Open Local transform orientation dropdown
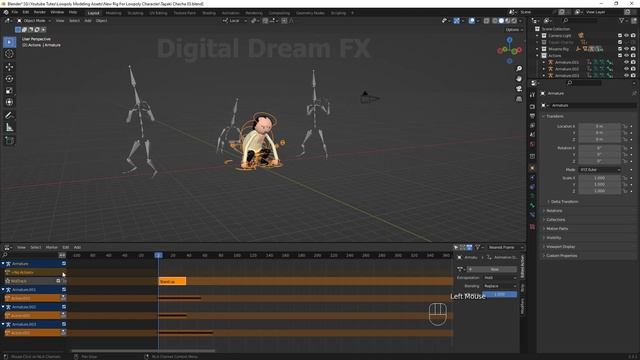The height and width of the screenshot is (360, 640). tap(235, 21)
